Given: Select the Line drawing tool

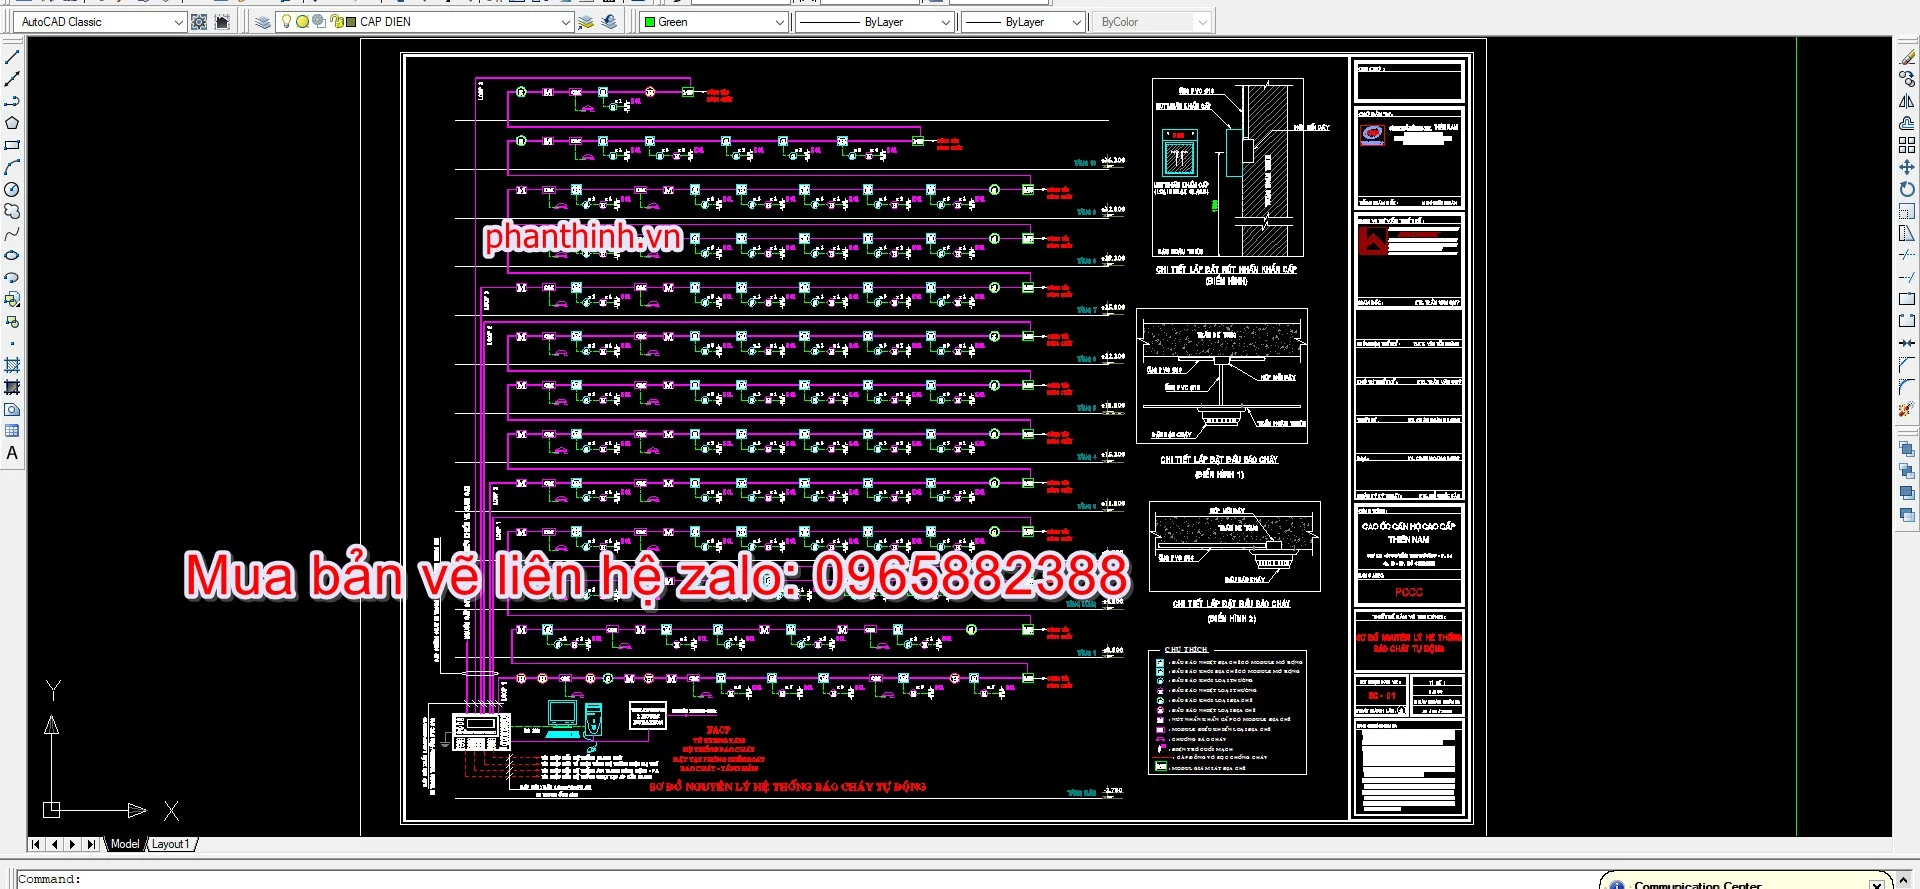Looking at the screenshot, I should click(12, 57).
